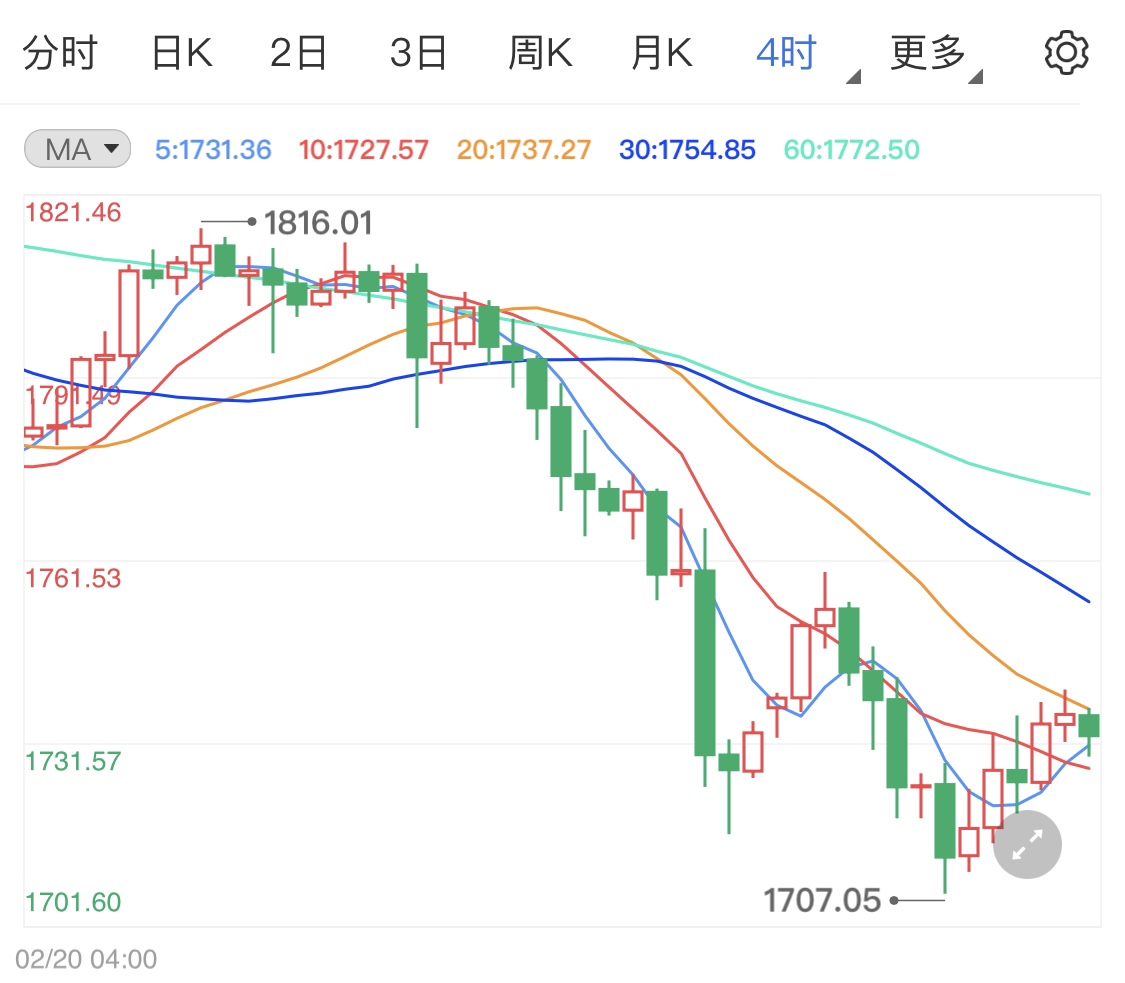The height and width of the screenshot is (983, 1125).
Task: Click the axis label 1701.60
Action: [73, 903]
